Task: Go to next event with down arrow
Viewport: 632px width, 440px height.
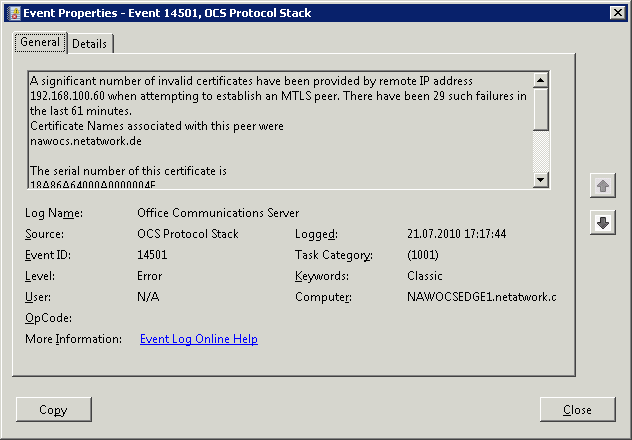Action: (603, 222)
